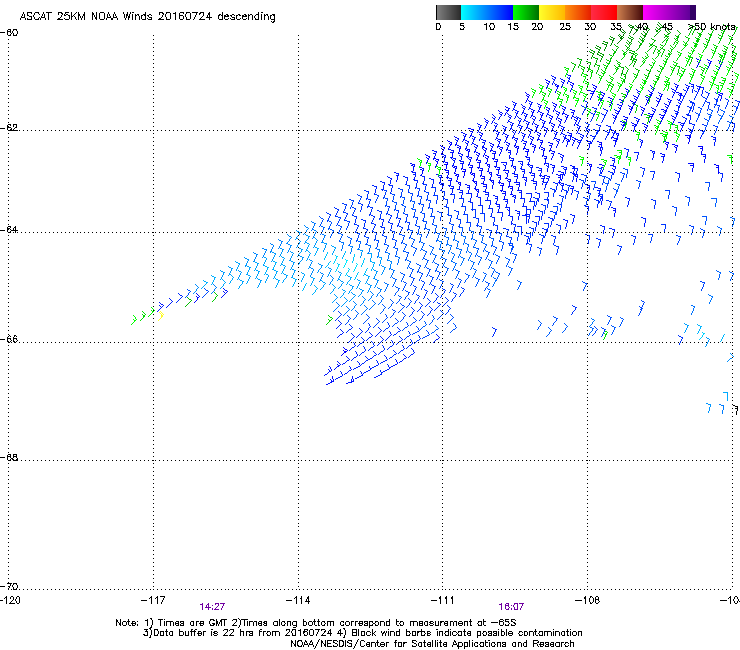Click the -62 latitude axis label
740x650 pixels.
(x=9, y=128)
